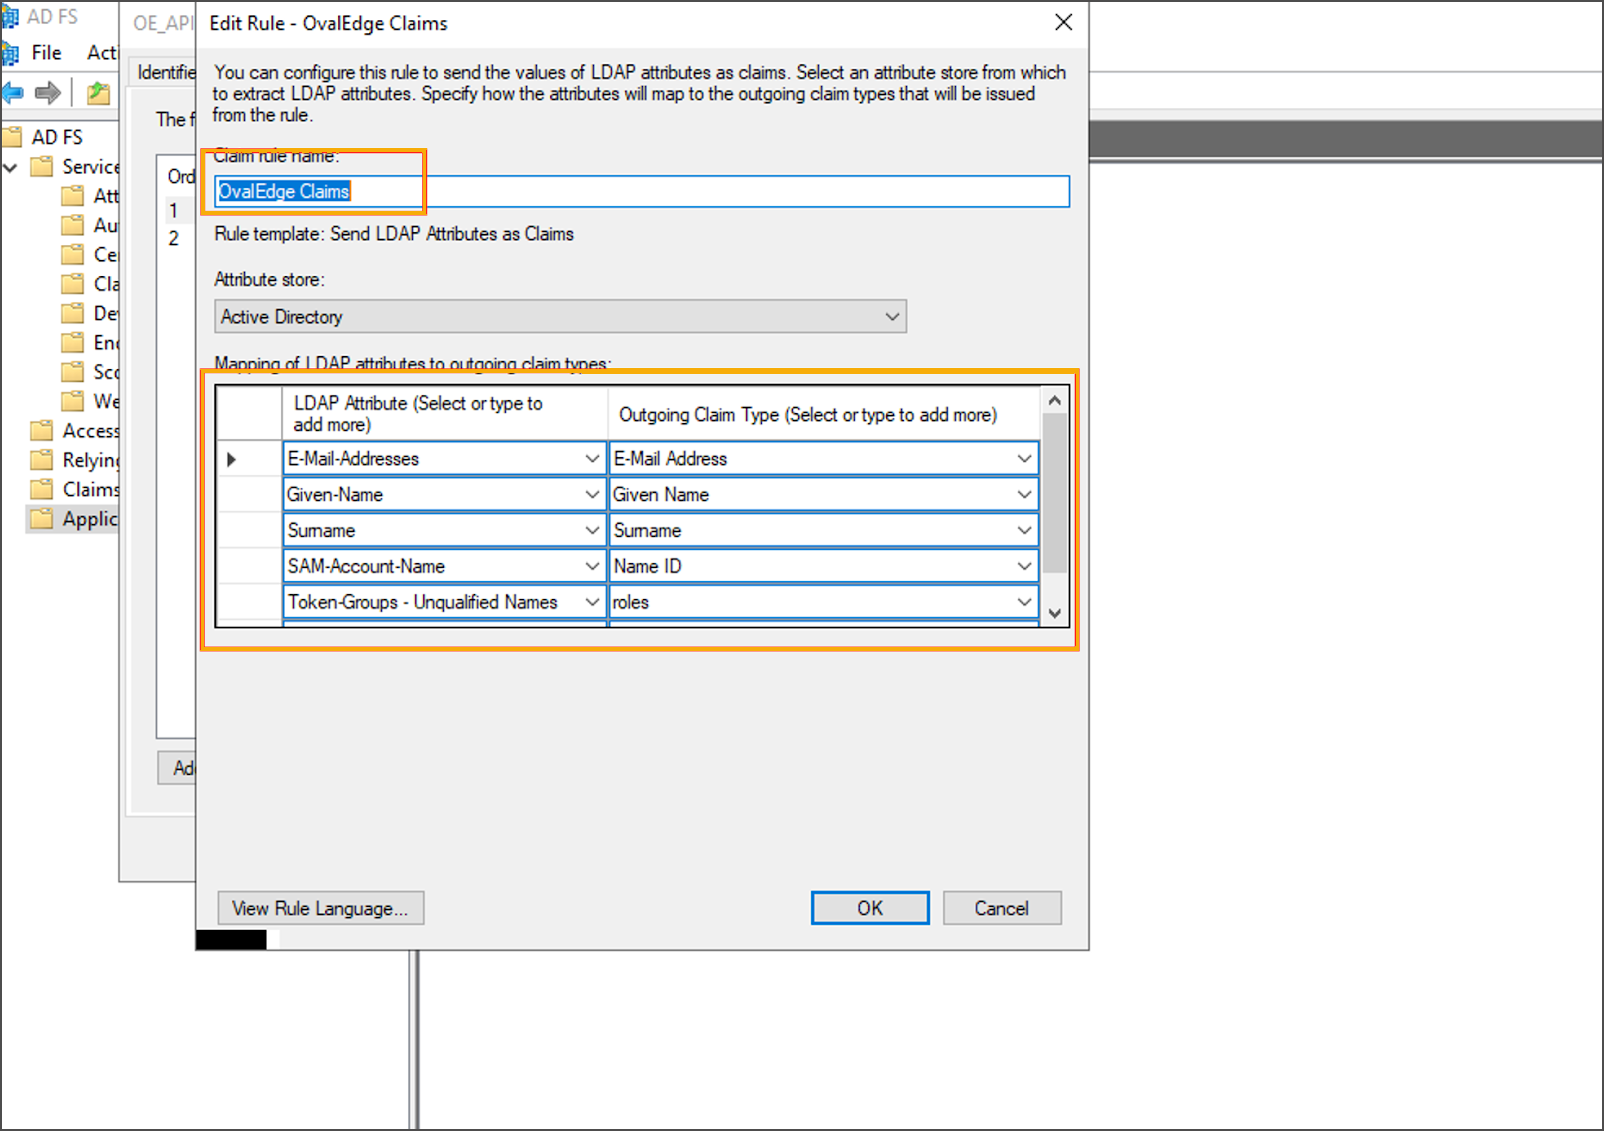Click the back arrow toolbar icon
The image size is (1604, 1131).
(14, 93)
